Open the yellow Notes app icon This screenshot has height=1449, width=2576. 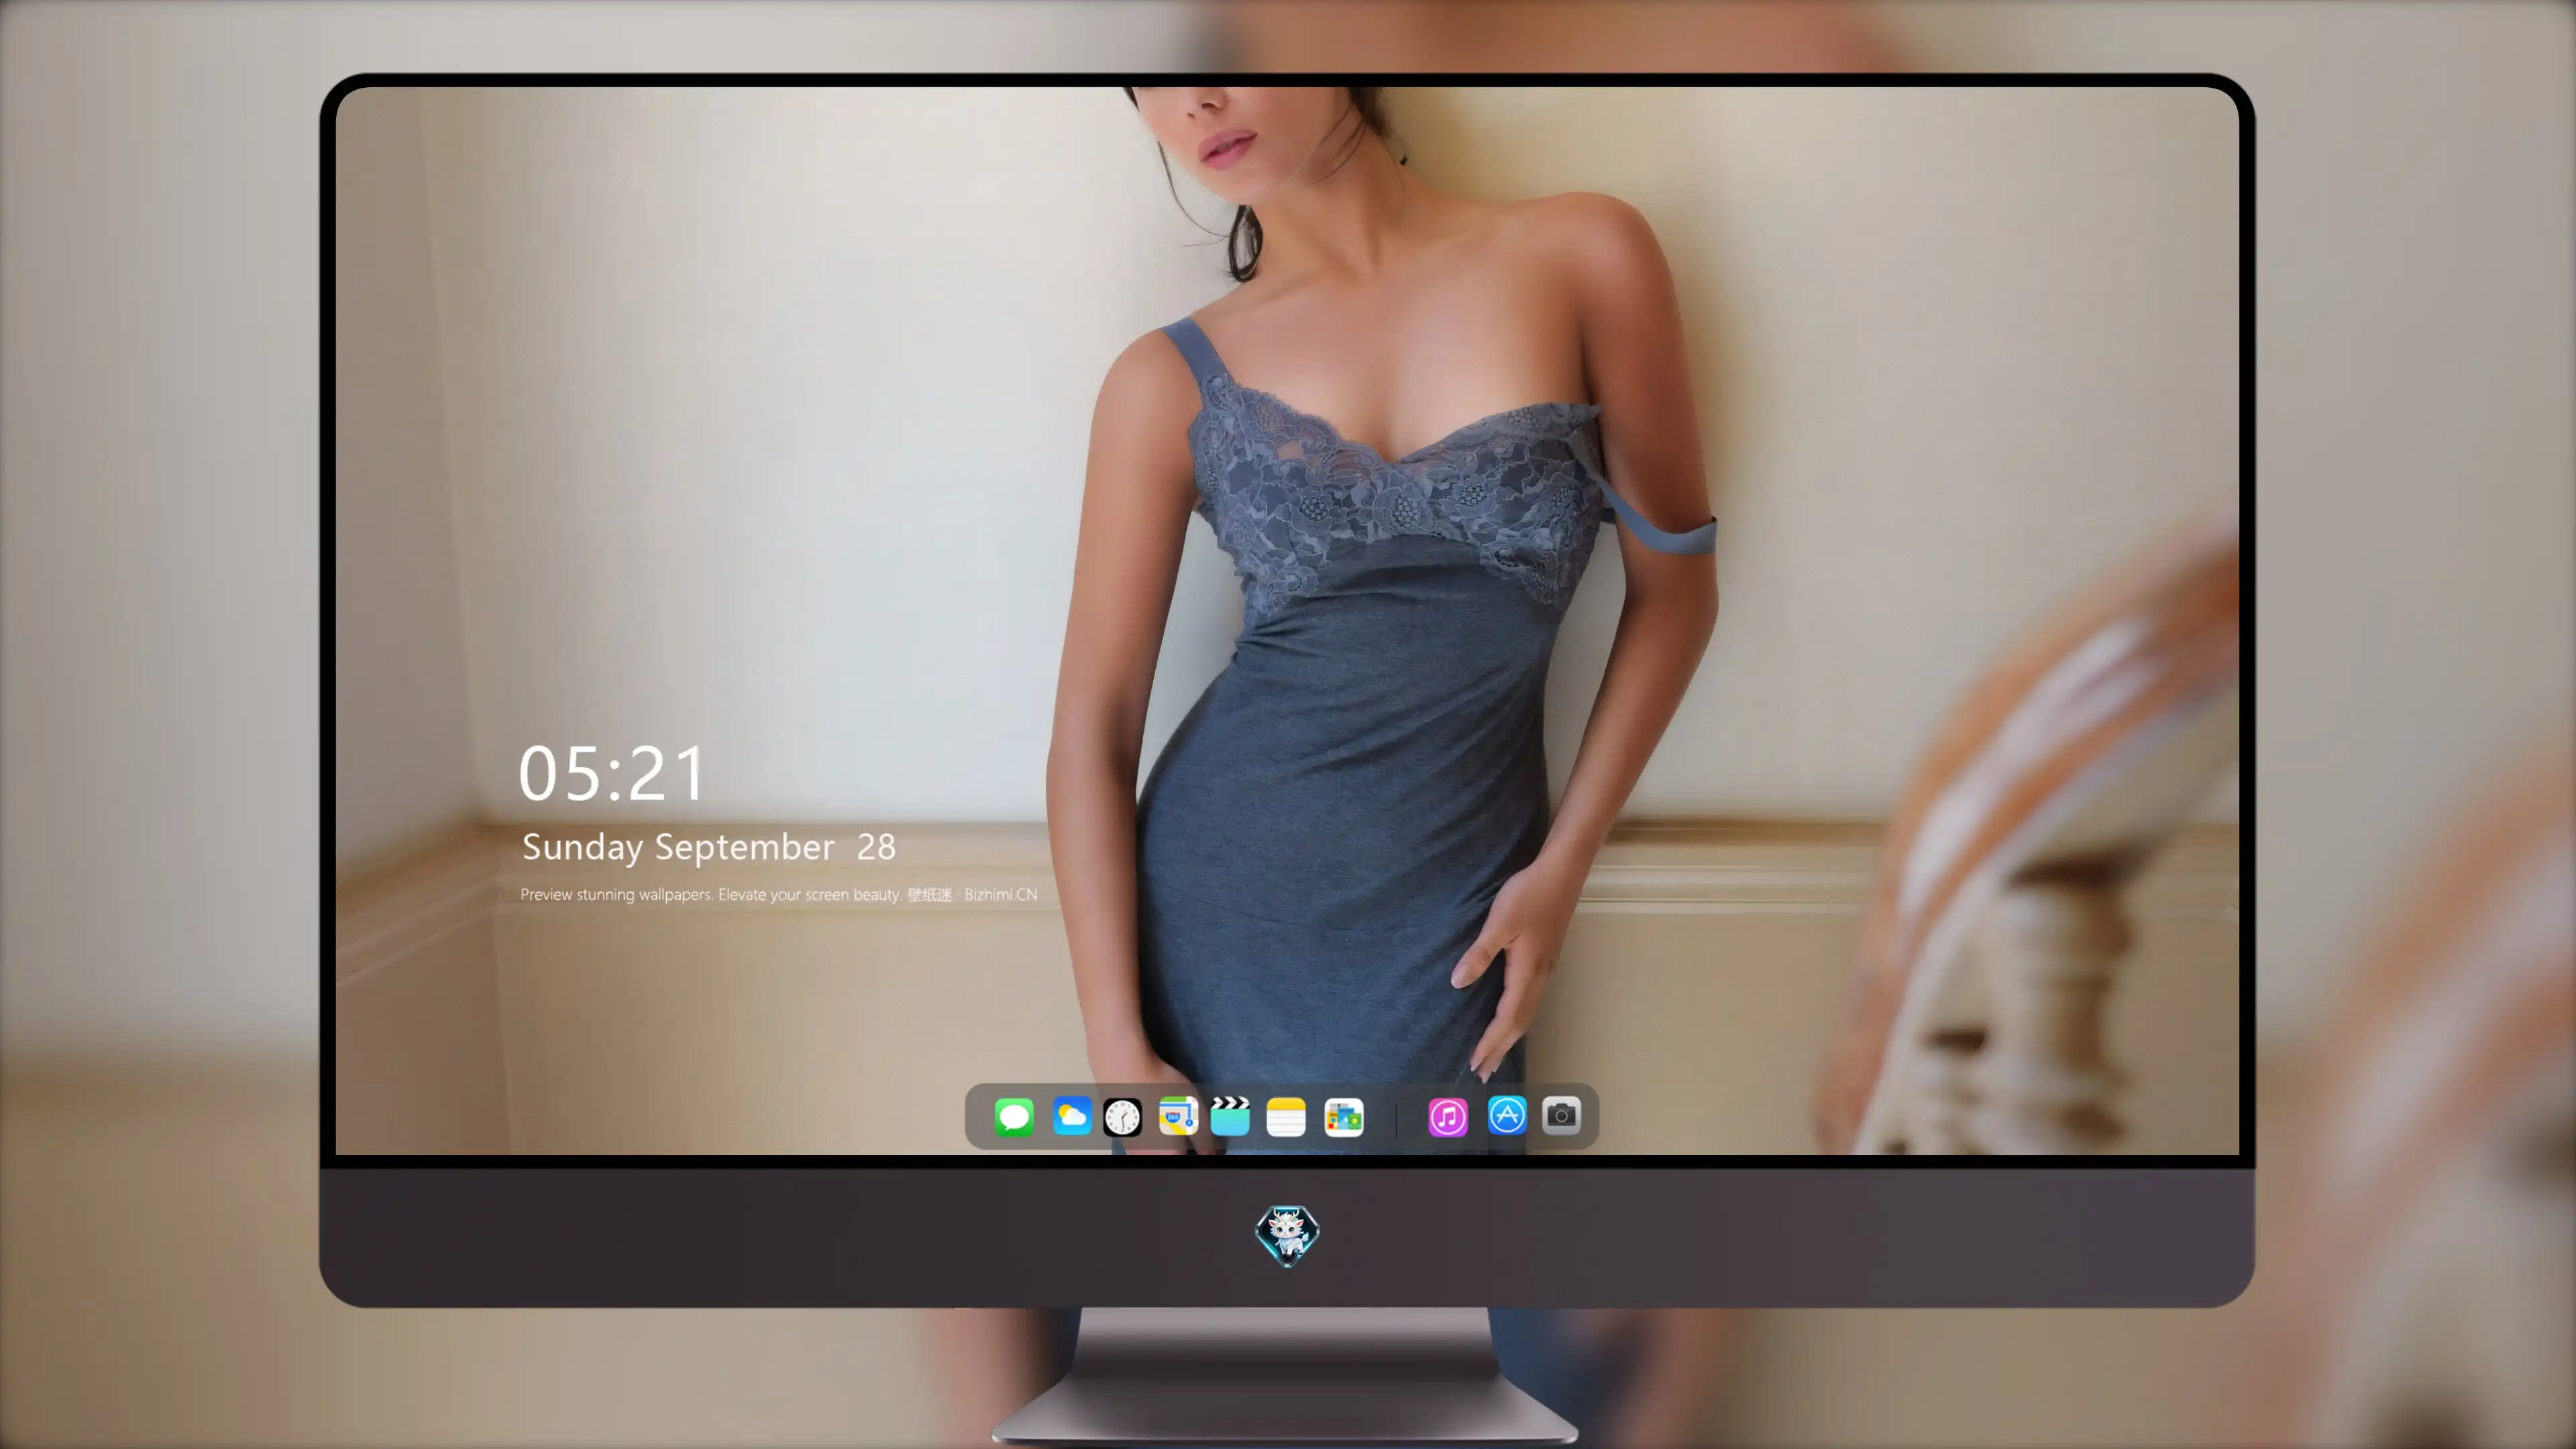(1286, 1116)
